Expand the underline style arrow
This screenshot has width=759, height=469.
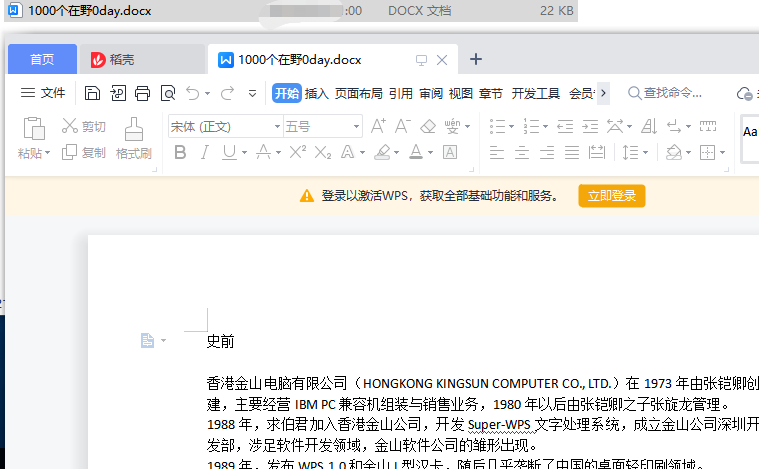tap(244, 153)
